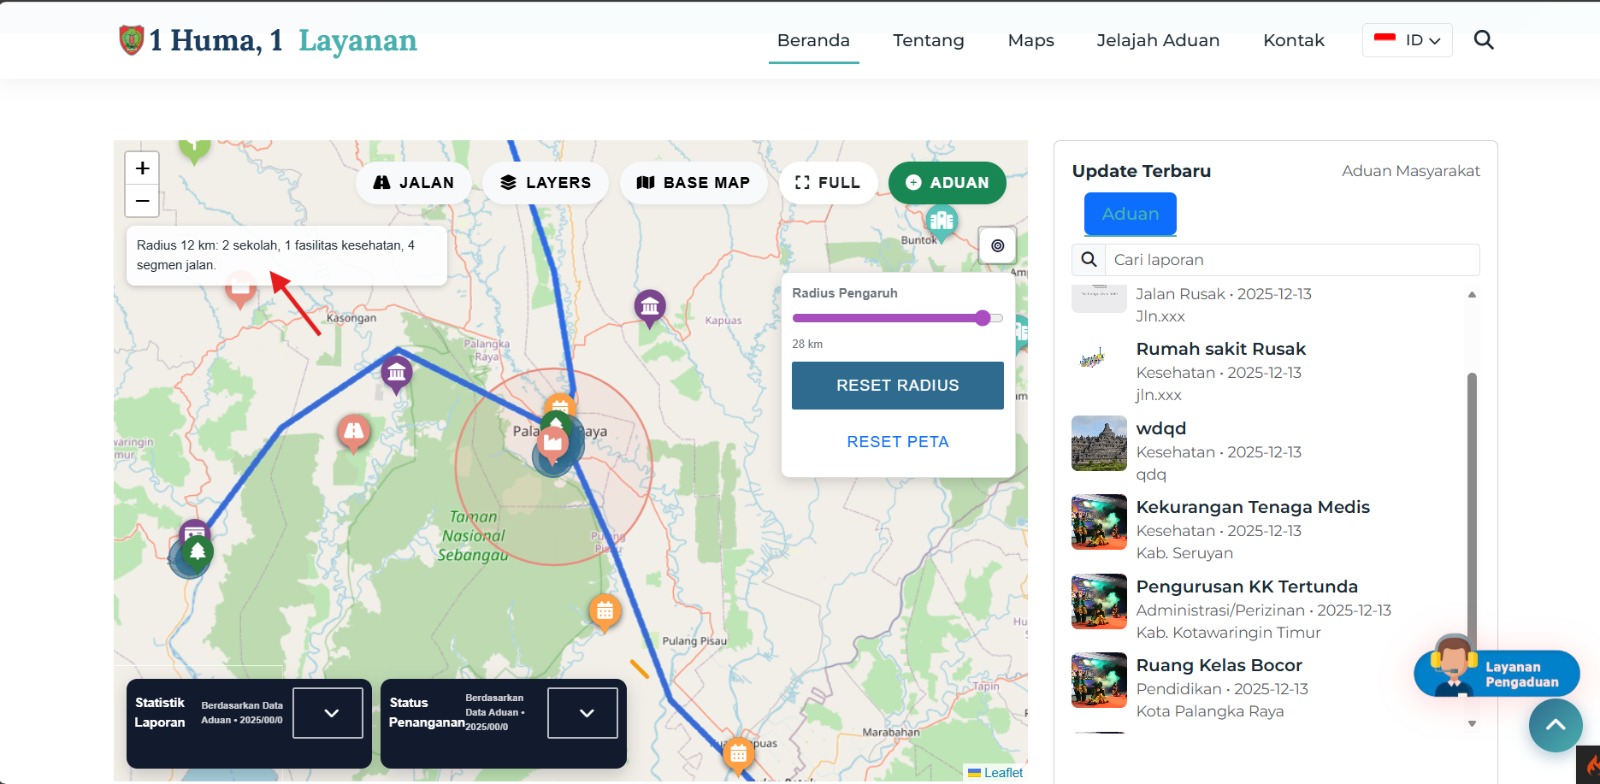1600x784 pixels.
Task: Open the search magnifier in the header
Action: [1484, 40]
